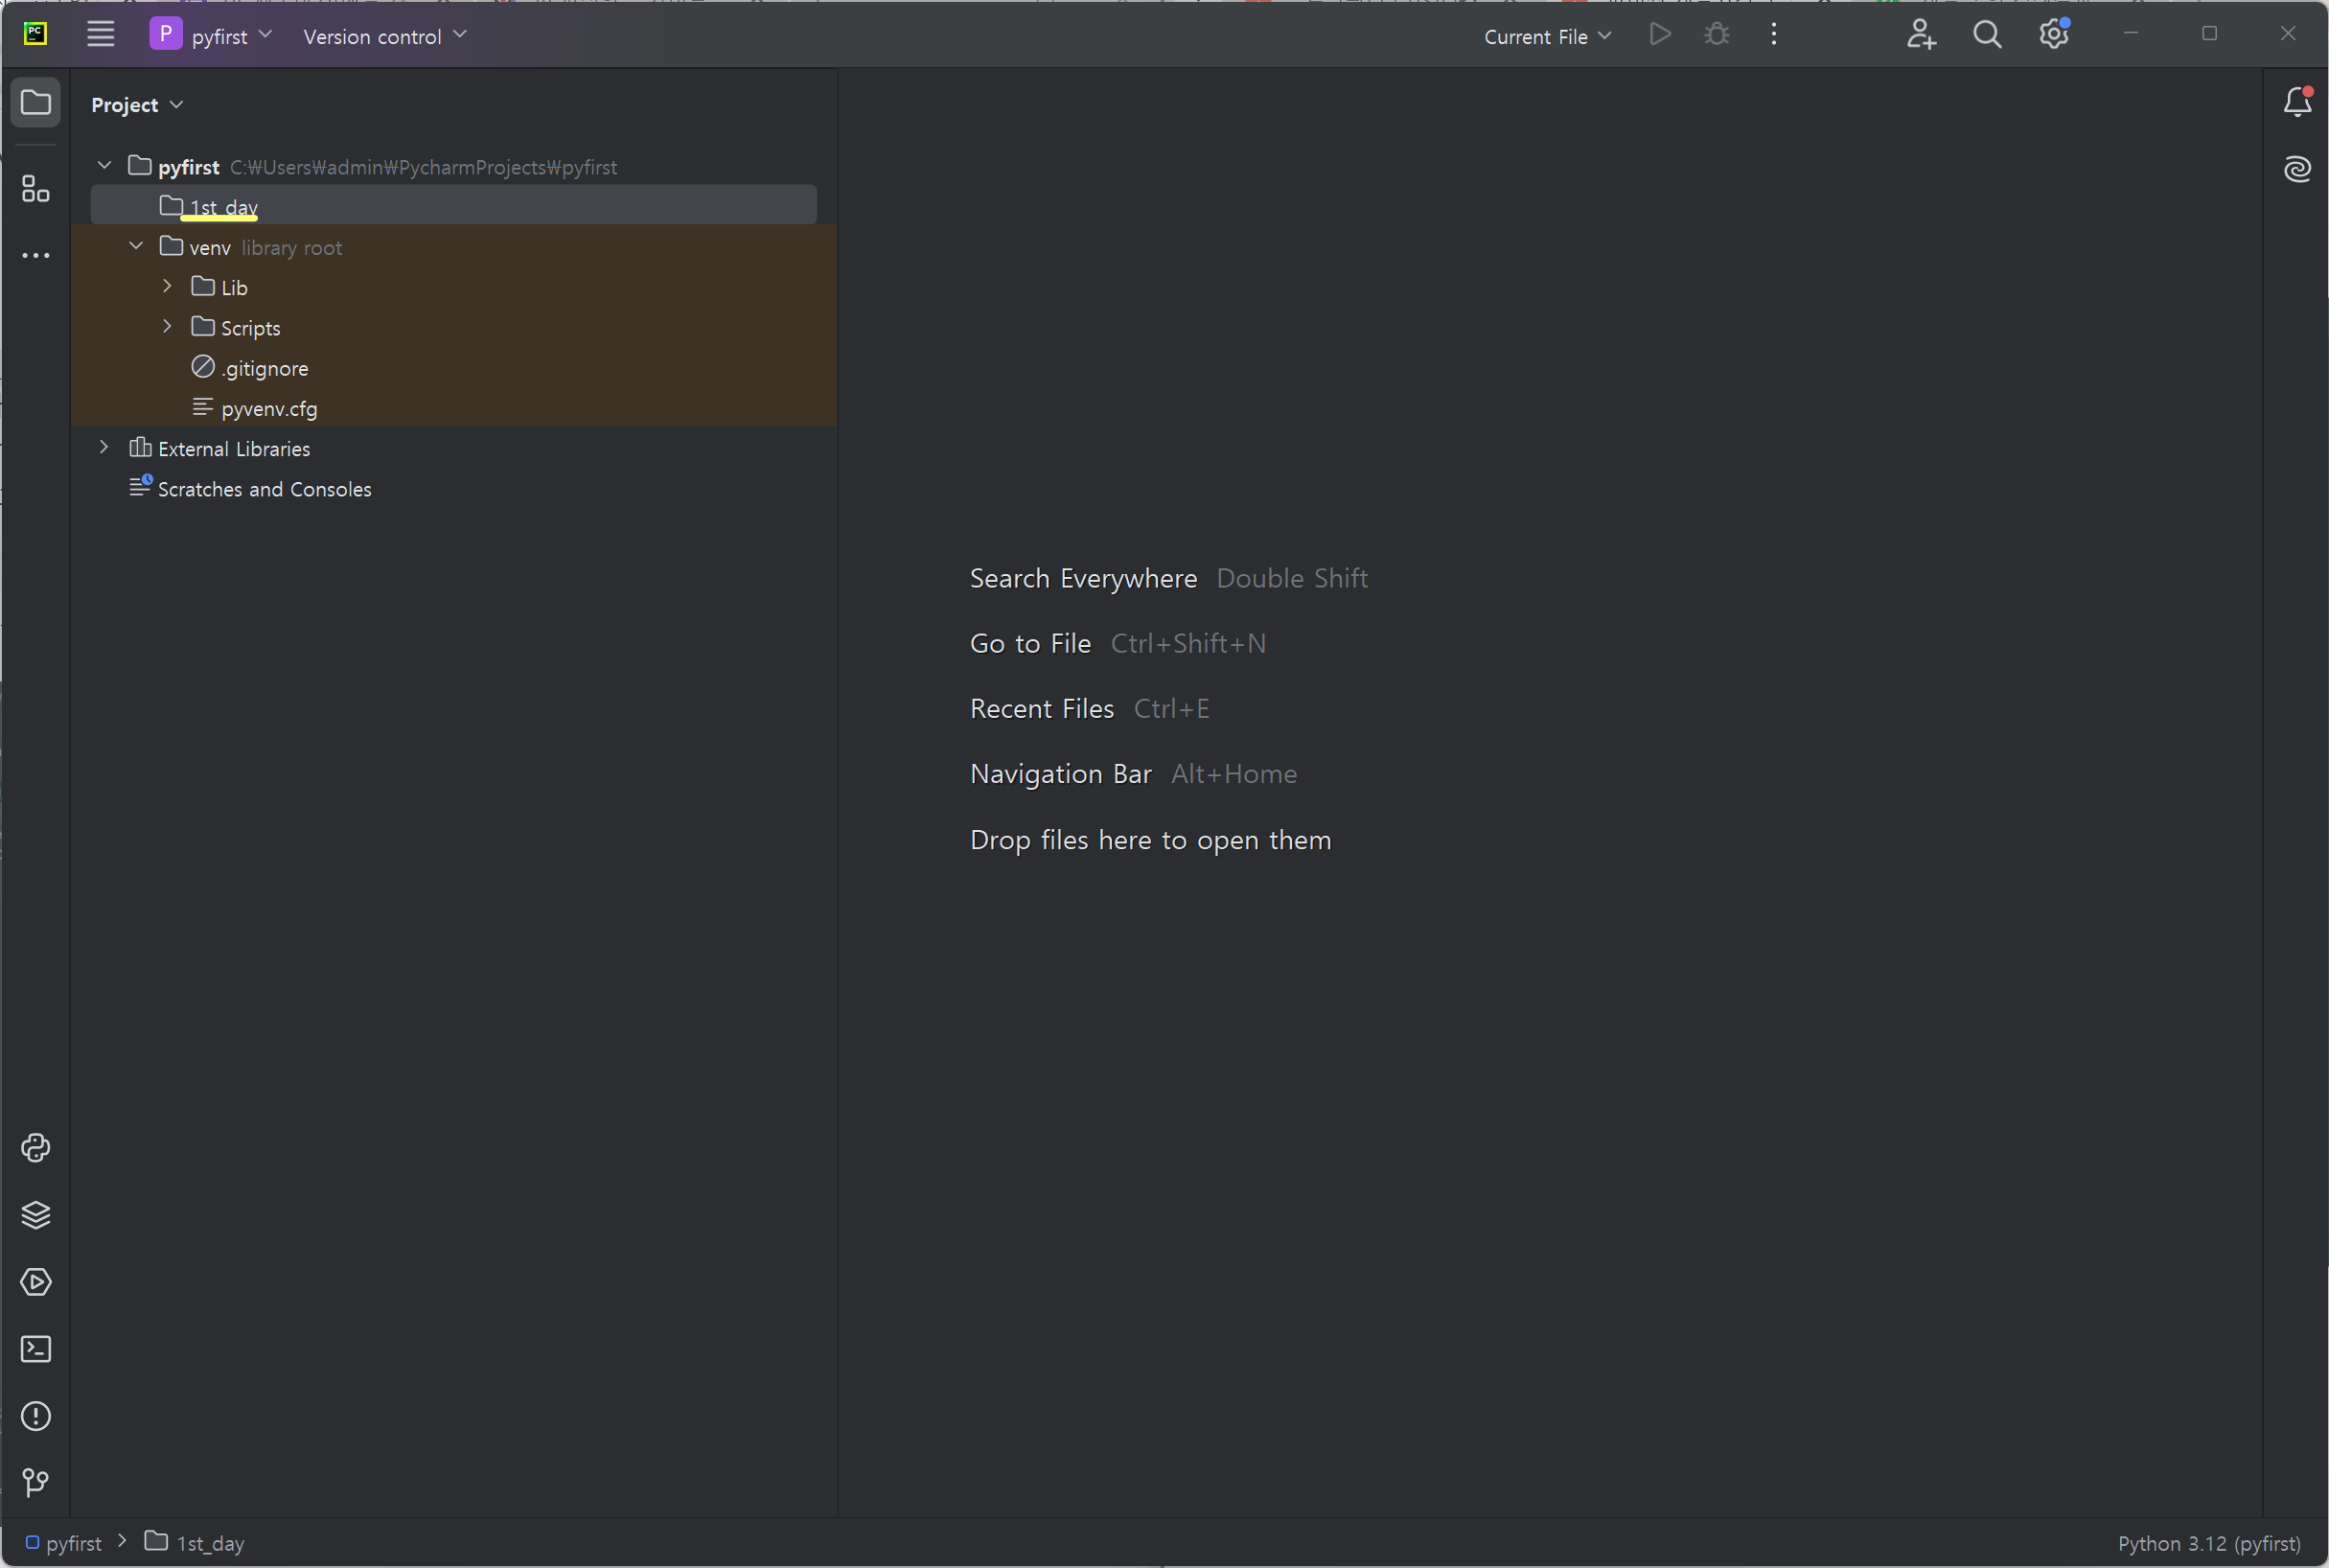Click the Run button

pos(1660,35)
